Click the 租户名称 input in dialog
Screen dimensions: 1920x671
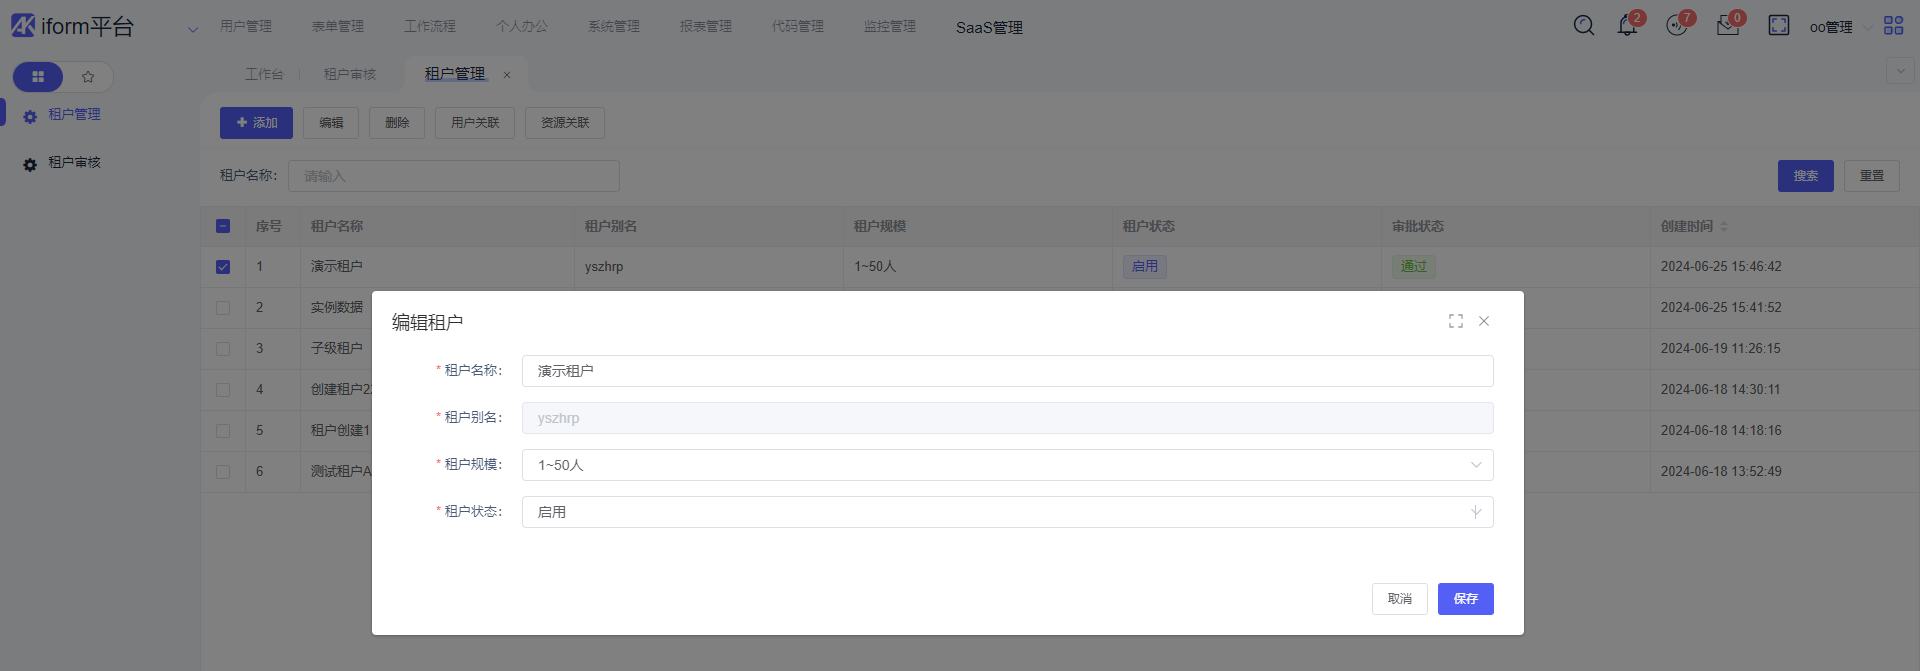1007,371
